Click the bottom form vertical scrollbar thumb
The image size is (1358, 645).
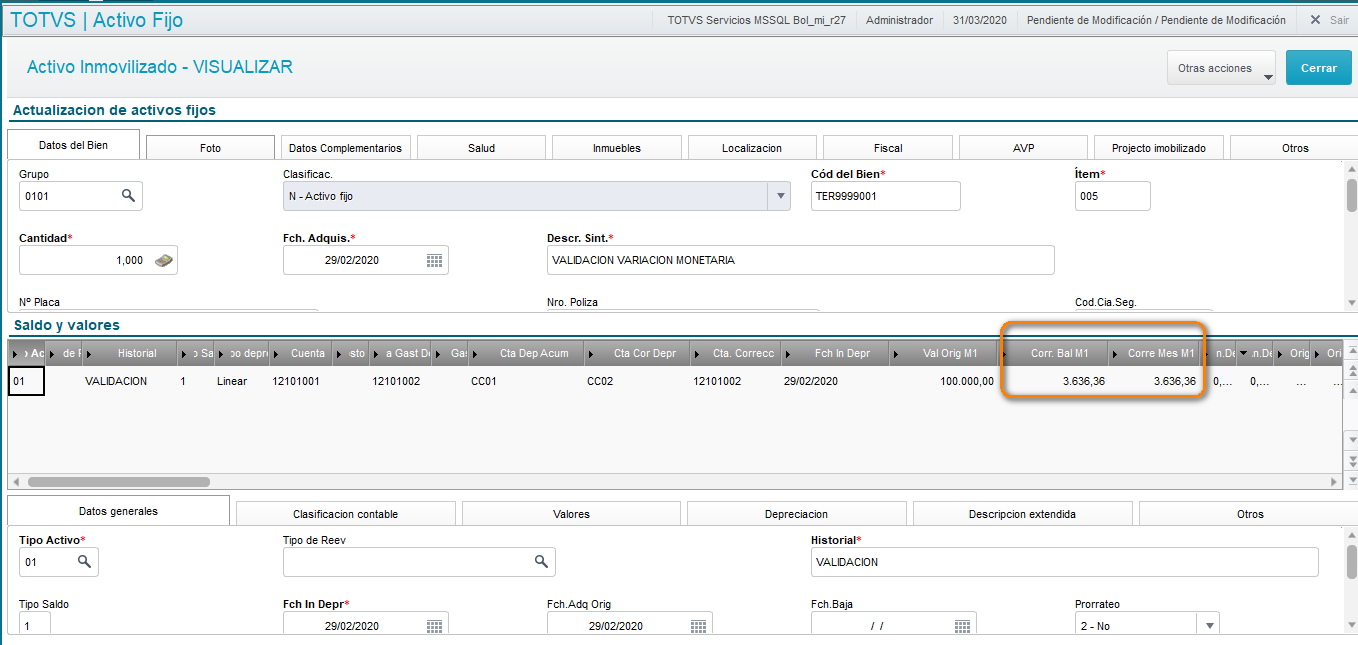tap(1352, 562)
